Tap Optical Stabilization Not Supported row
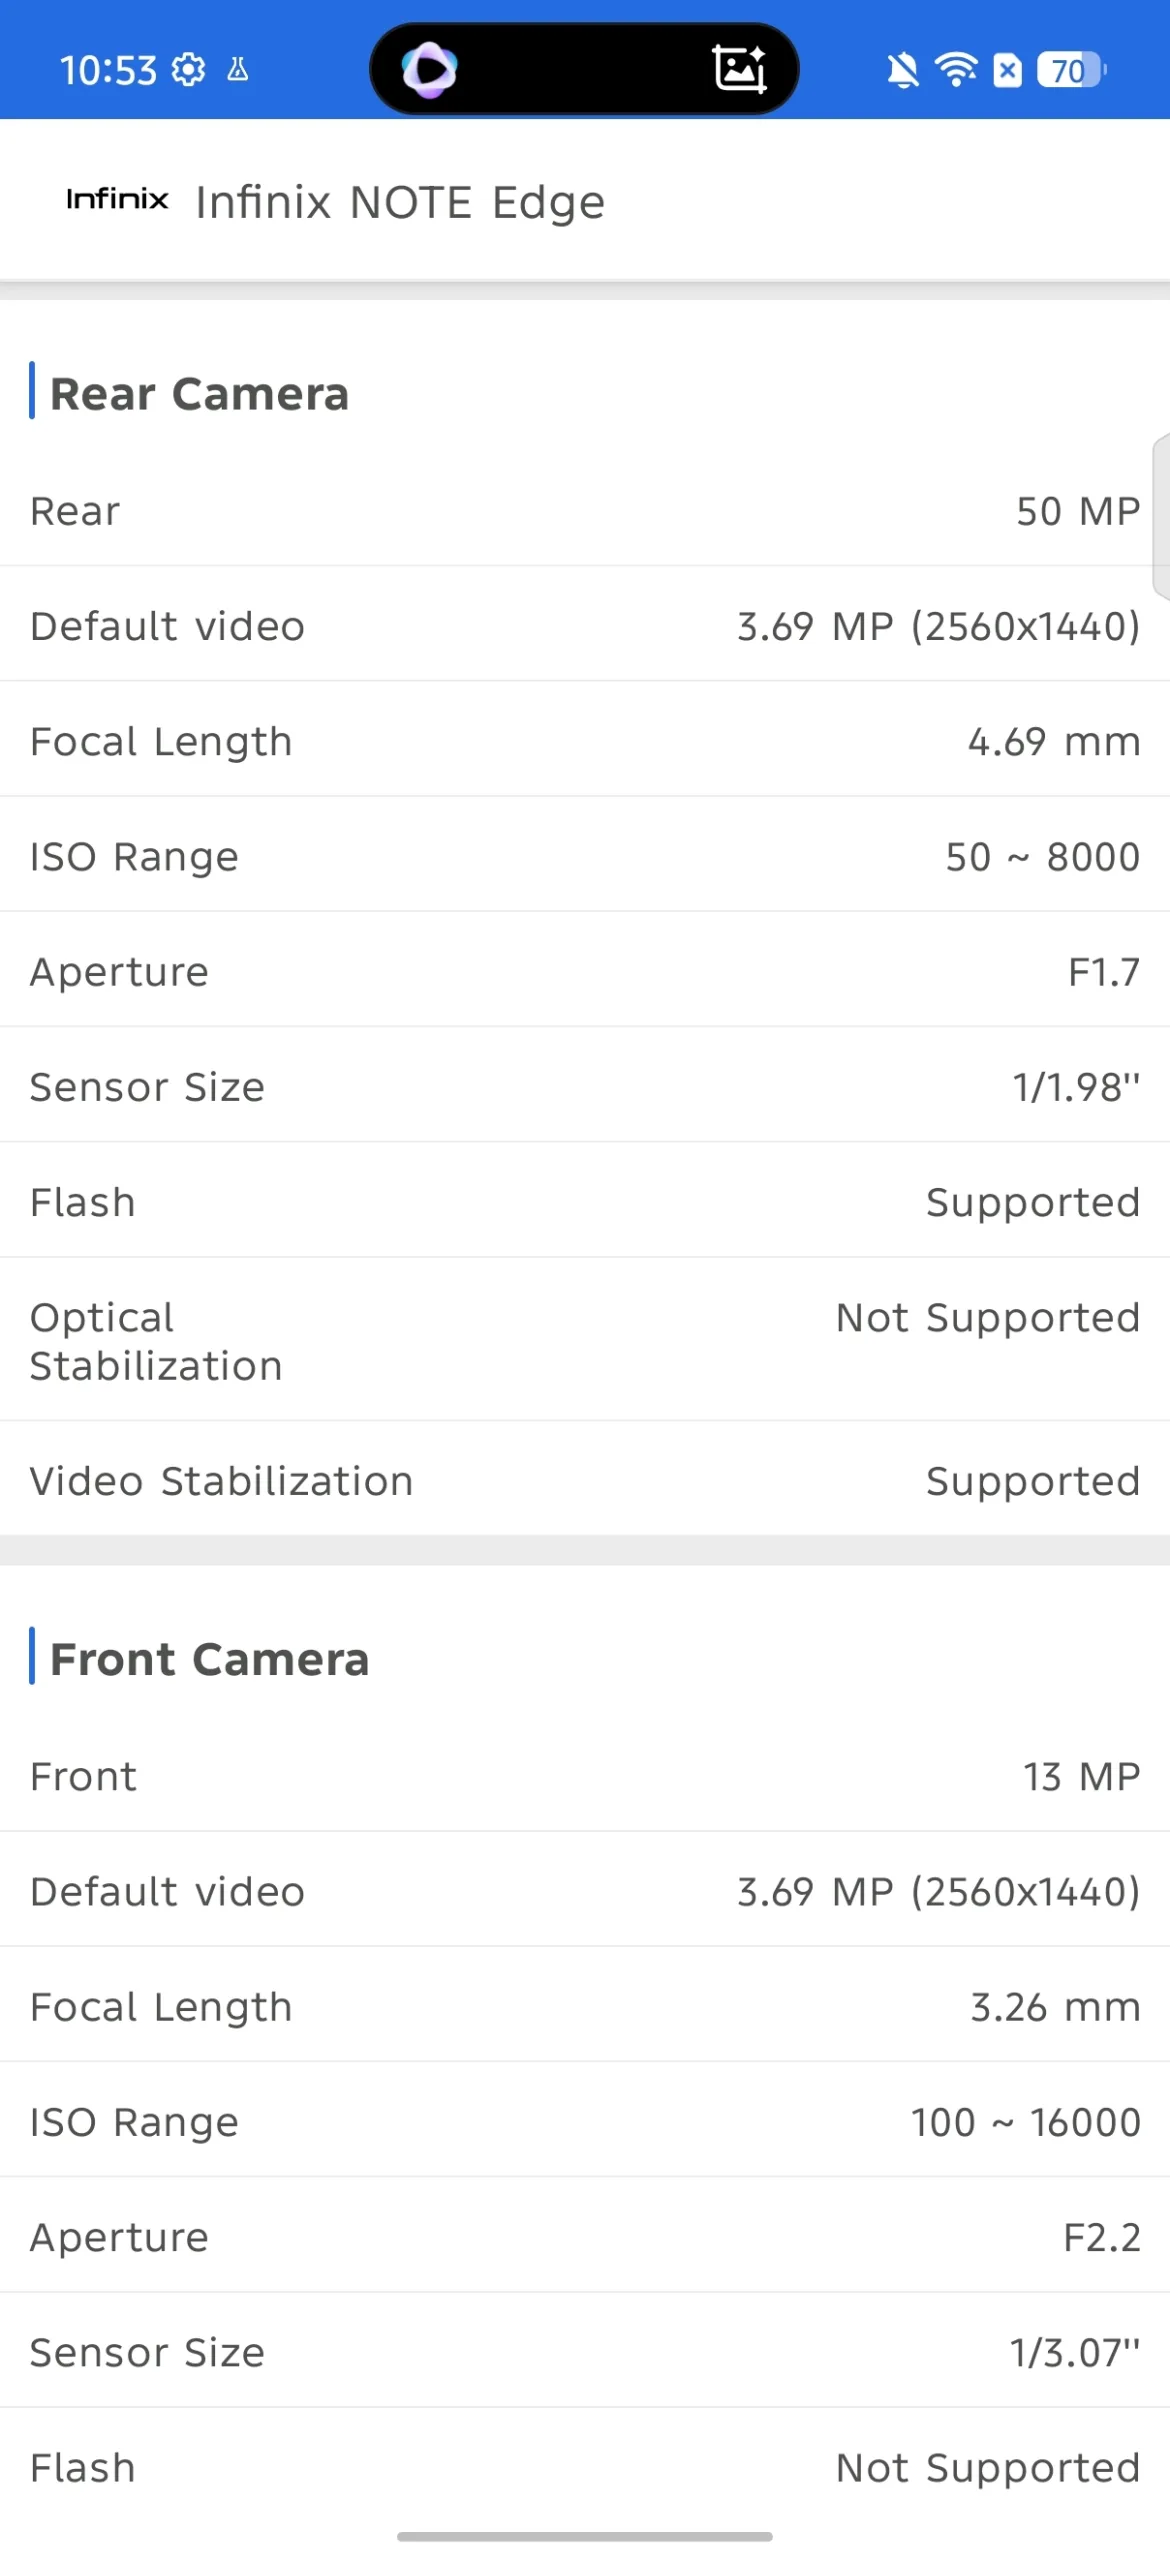Viewport: 1170px width, 2560px height. point(585,1340)
